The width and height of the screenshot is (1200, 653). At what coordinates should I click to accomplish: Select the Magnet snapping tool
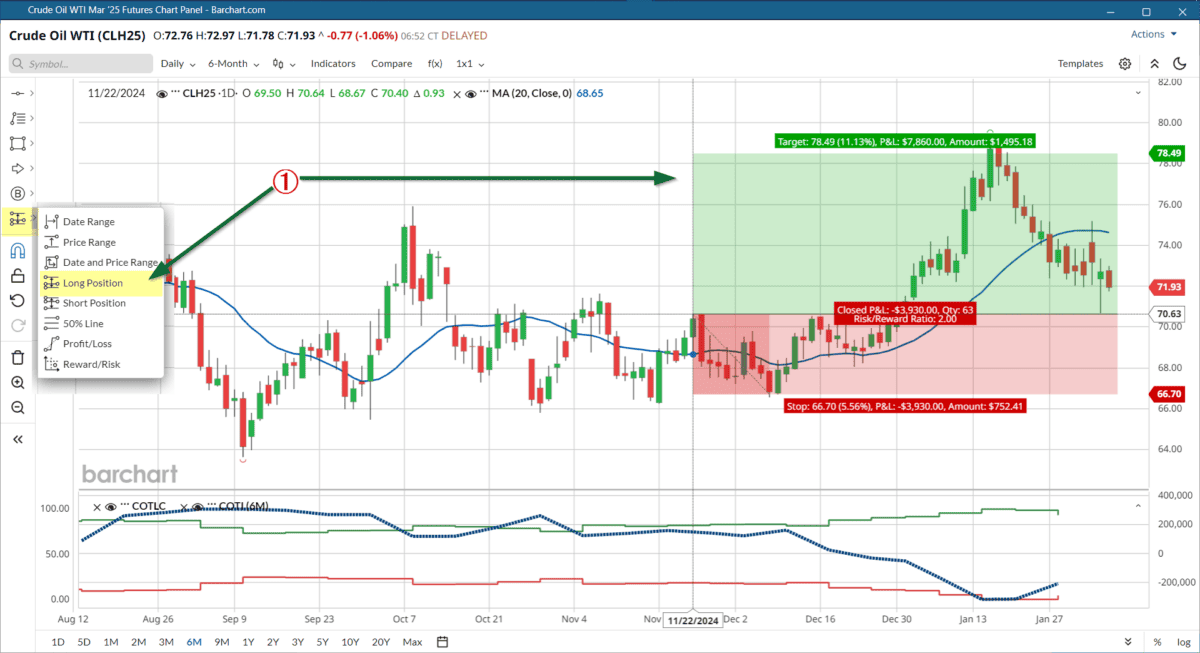(x=18, y=249)
